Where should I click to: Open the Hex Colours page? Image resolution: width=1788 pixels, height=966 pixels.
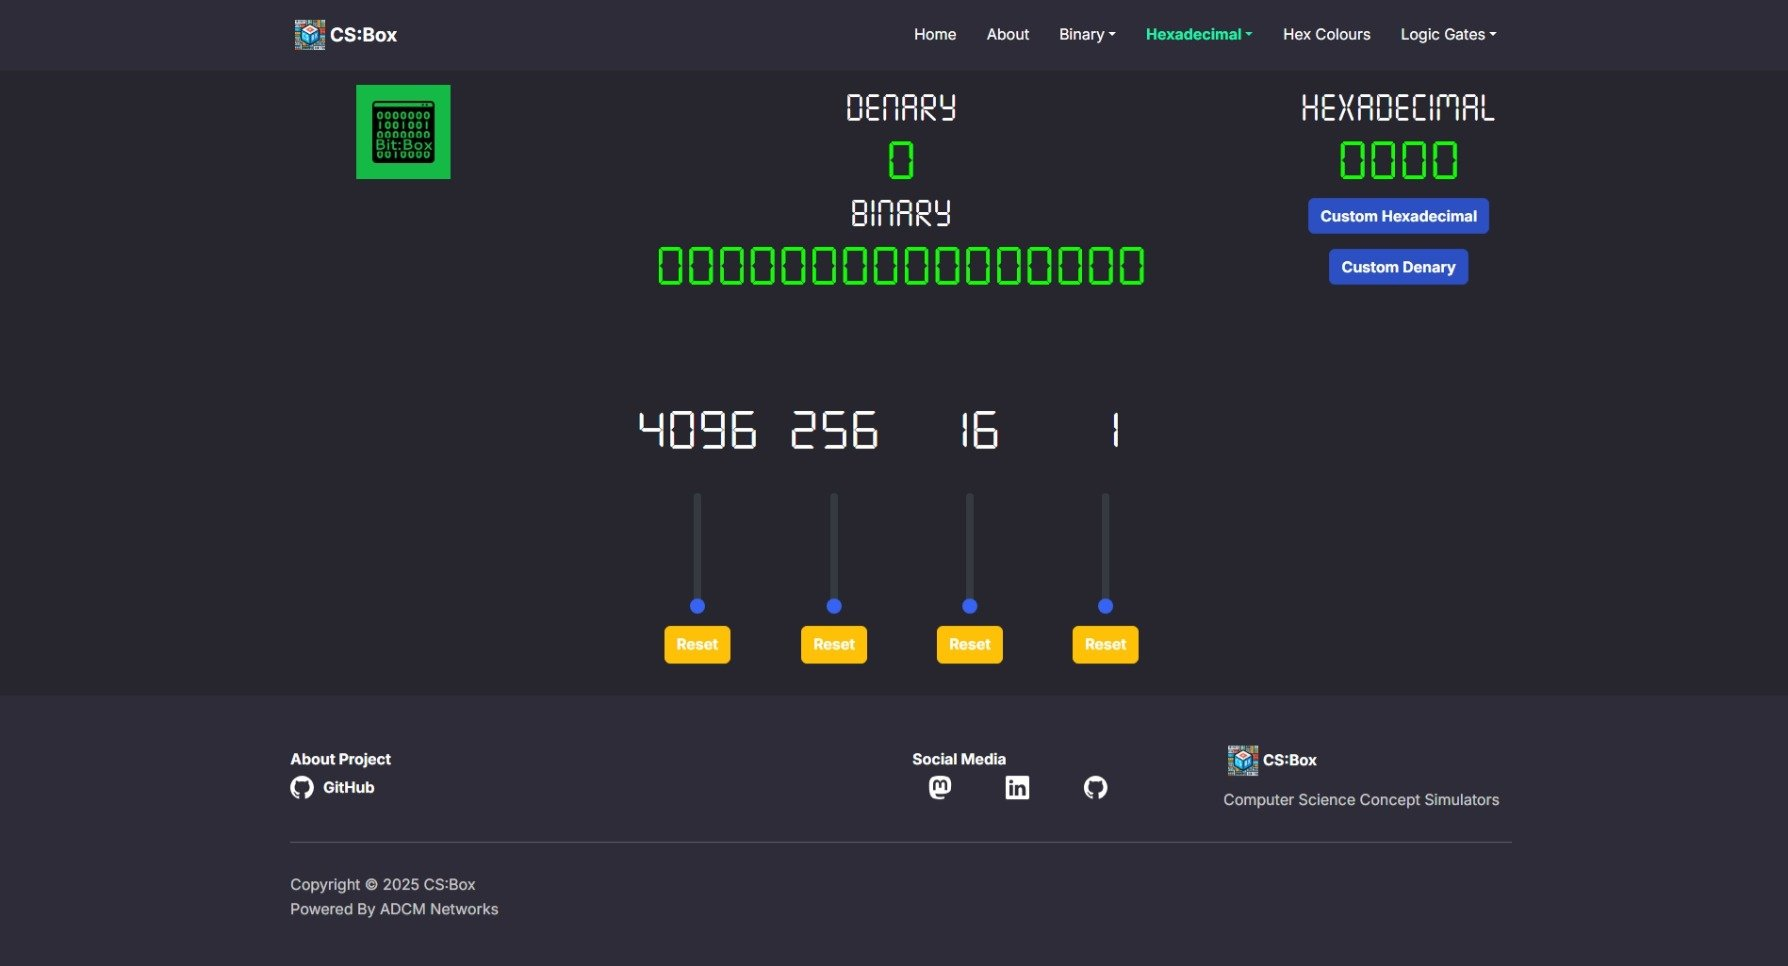[1326, 34]
